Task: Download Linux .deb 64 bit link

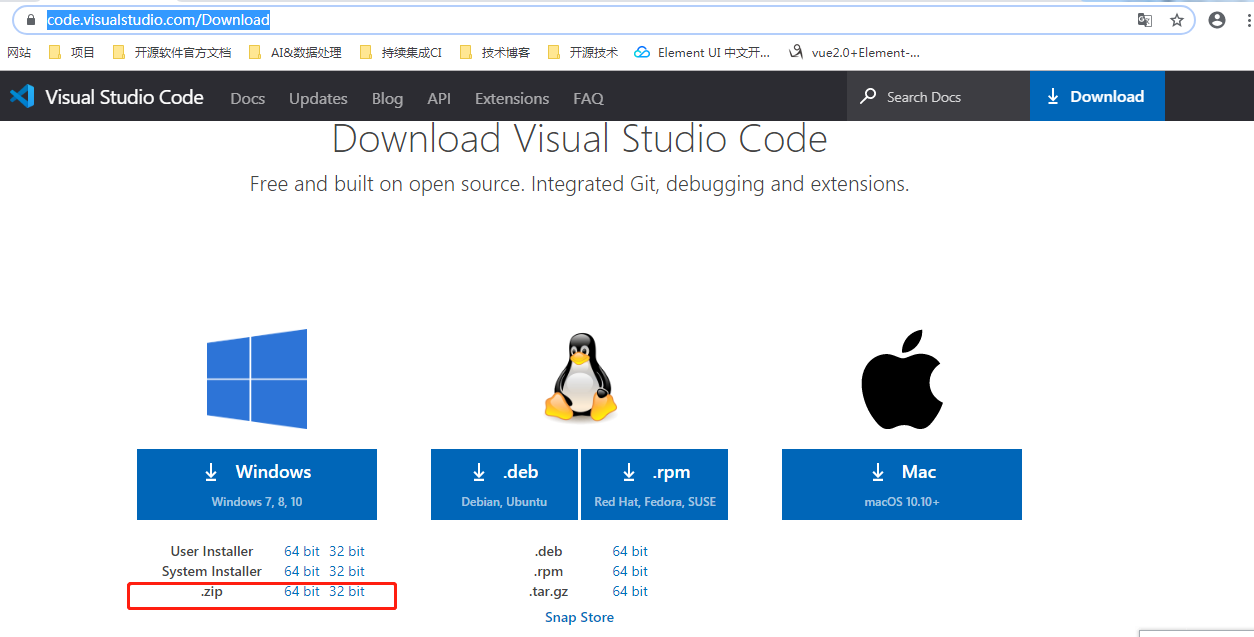Action: point(630,551)
